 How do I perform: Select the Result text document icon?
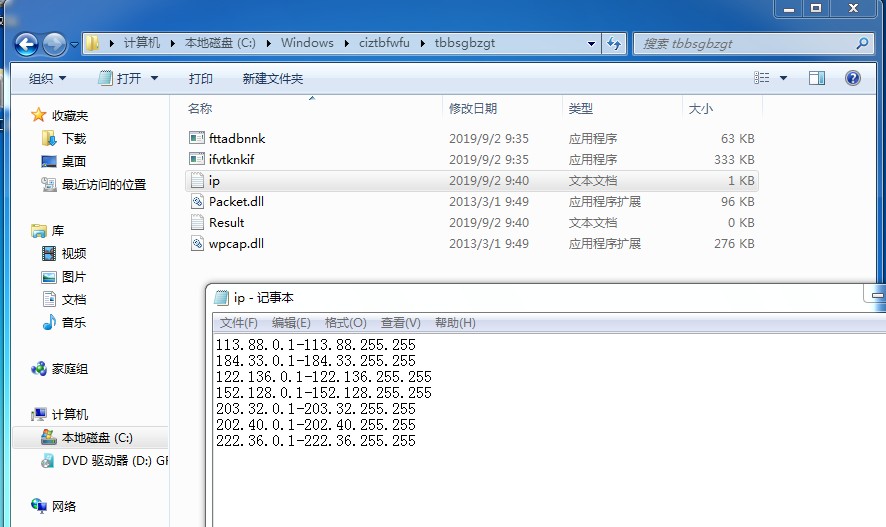197,222
